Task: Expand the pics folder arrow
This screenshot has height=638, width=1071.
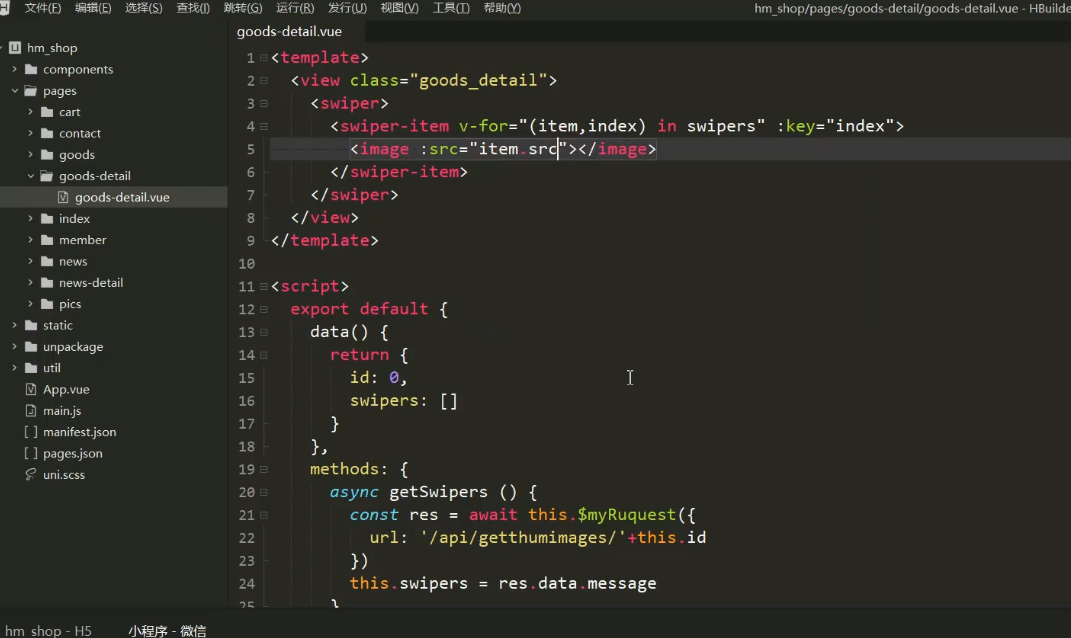Action: pos(30,304)
